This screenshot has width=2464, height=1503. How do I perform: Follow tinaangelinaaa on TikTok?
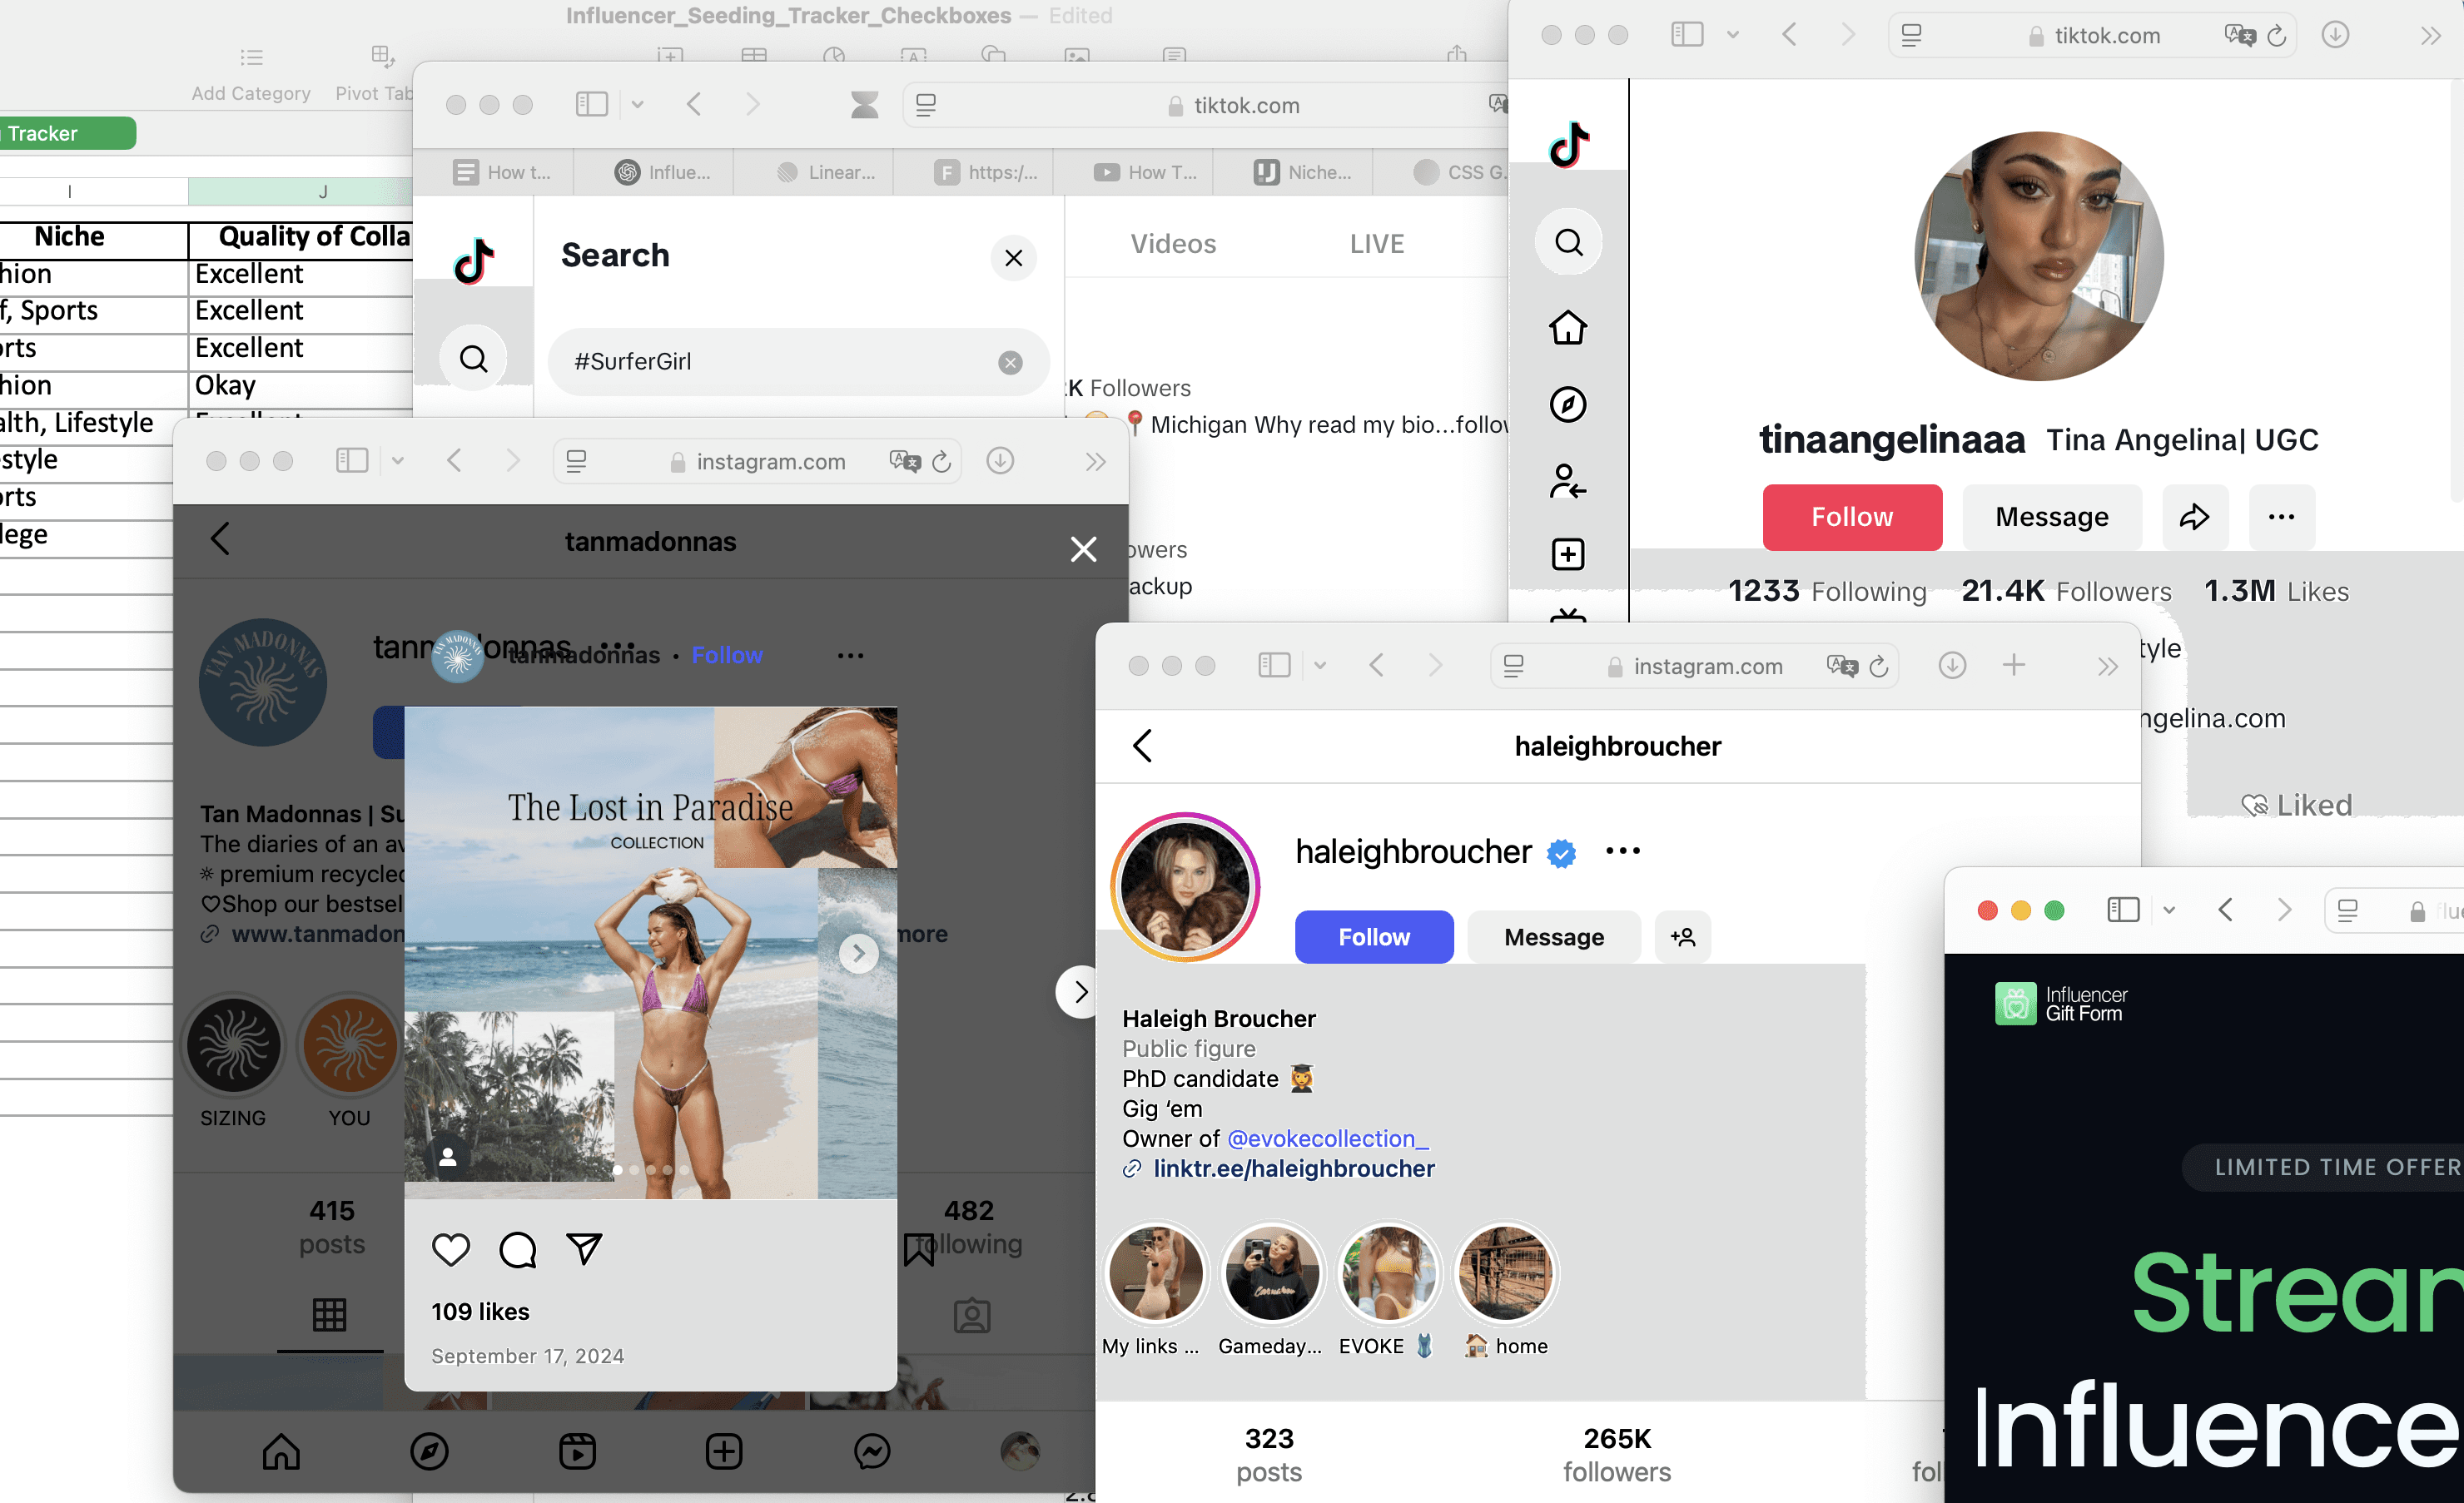click(x=1852, y=517)
